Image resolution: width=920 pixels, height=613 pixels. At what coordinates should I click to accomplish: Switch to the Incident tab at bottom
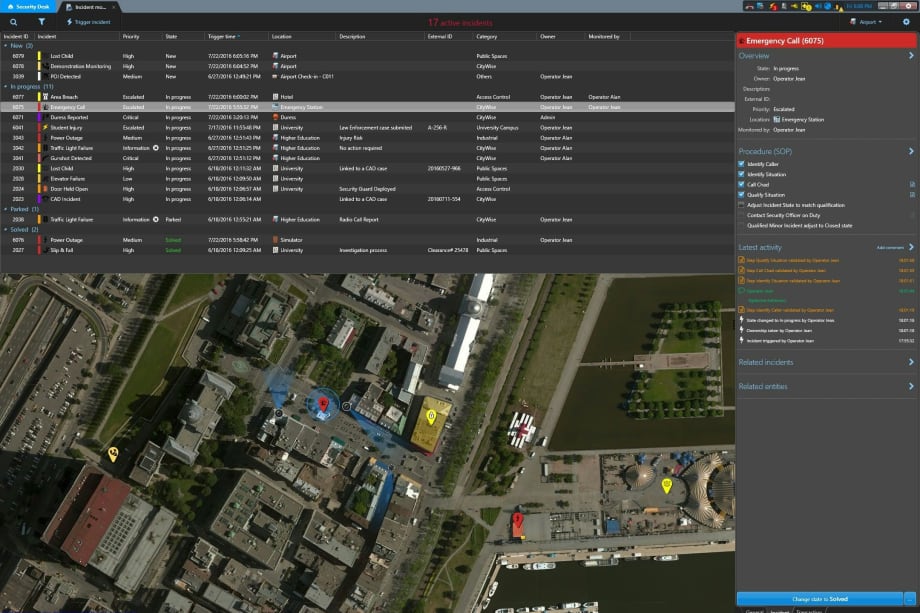780,610
